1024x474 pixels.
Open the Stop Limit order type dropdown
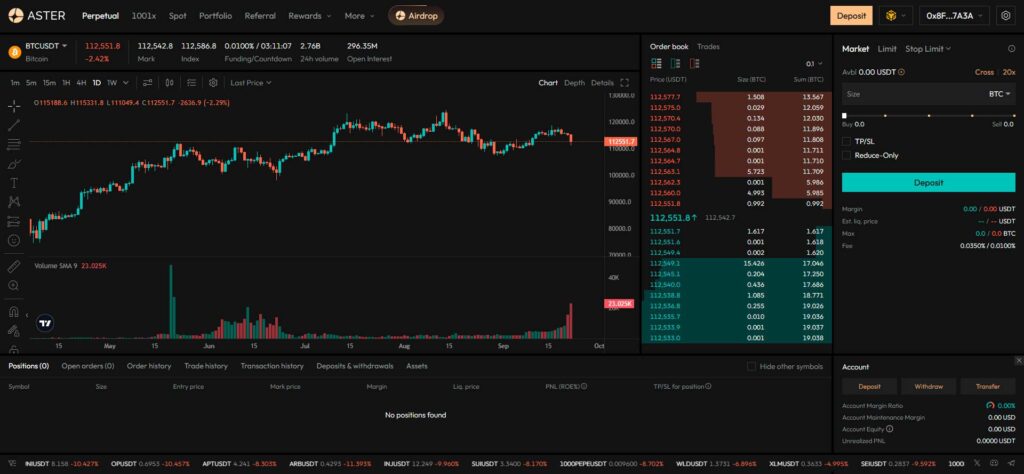coord(927,48)
